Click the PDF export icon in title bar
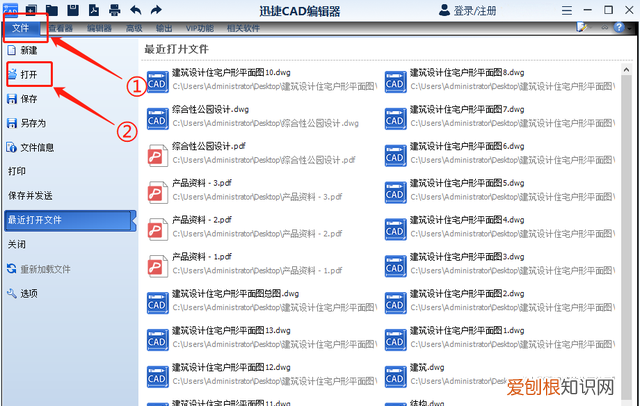The image size is (640, 406). click(94, 10)
